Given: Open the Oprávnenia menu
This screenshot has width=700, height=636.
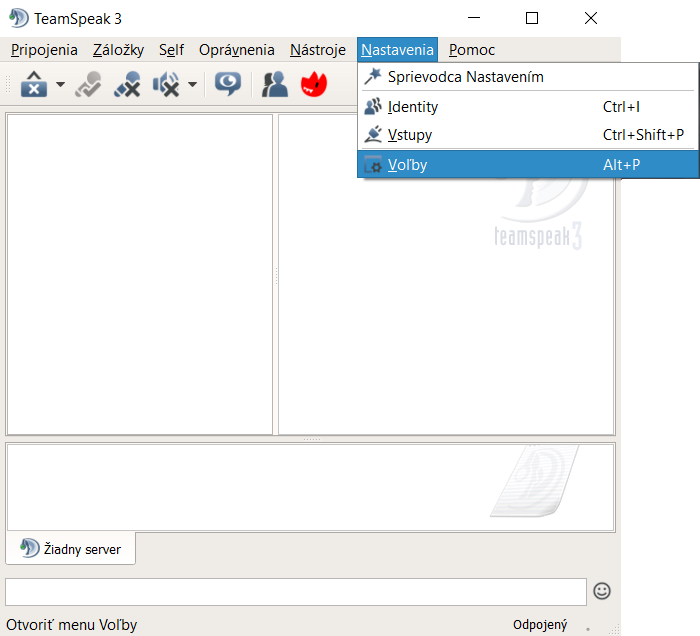Looking at the screenshot, I should click(x=237, y=50).
